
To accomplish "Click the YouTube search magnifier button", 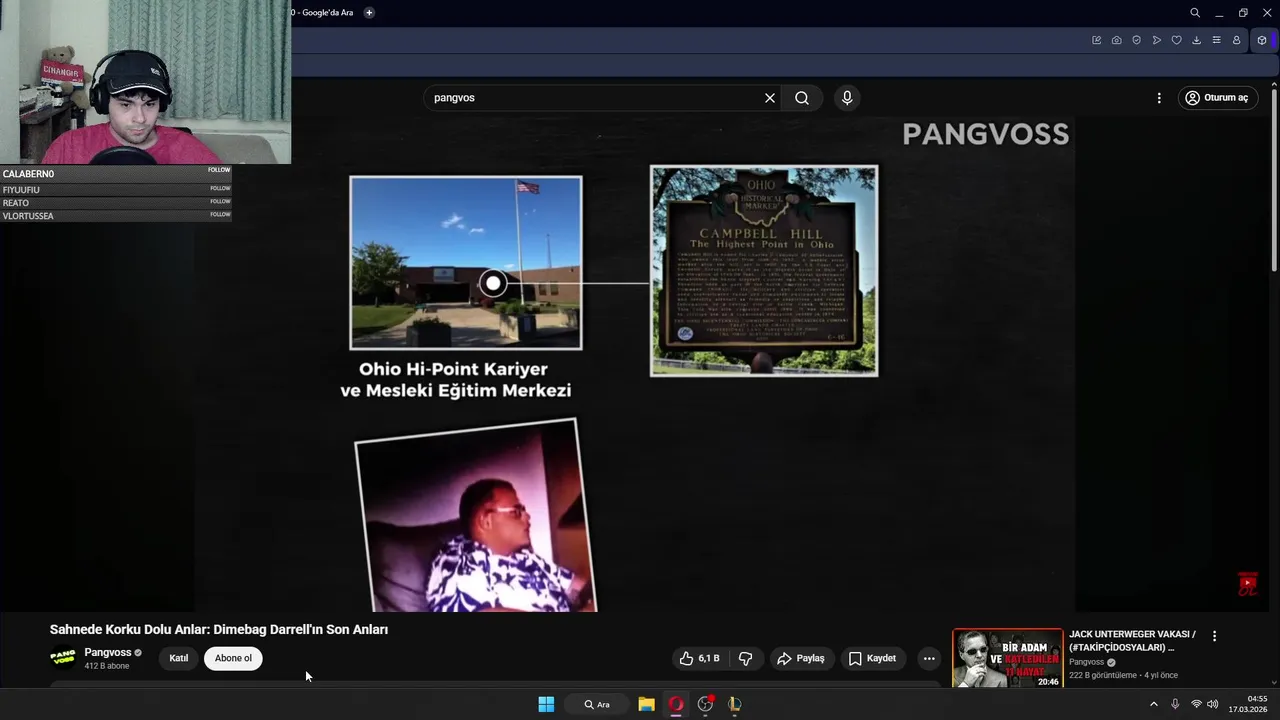I will (x=802, y=98).
